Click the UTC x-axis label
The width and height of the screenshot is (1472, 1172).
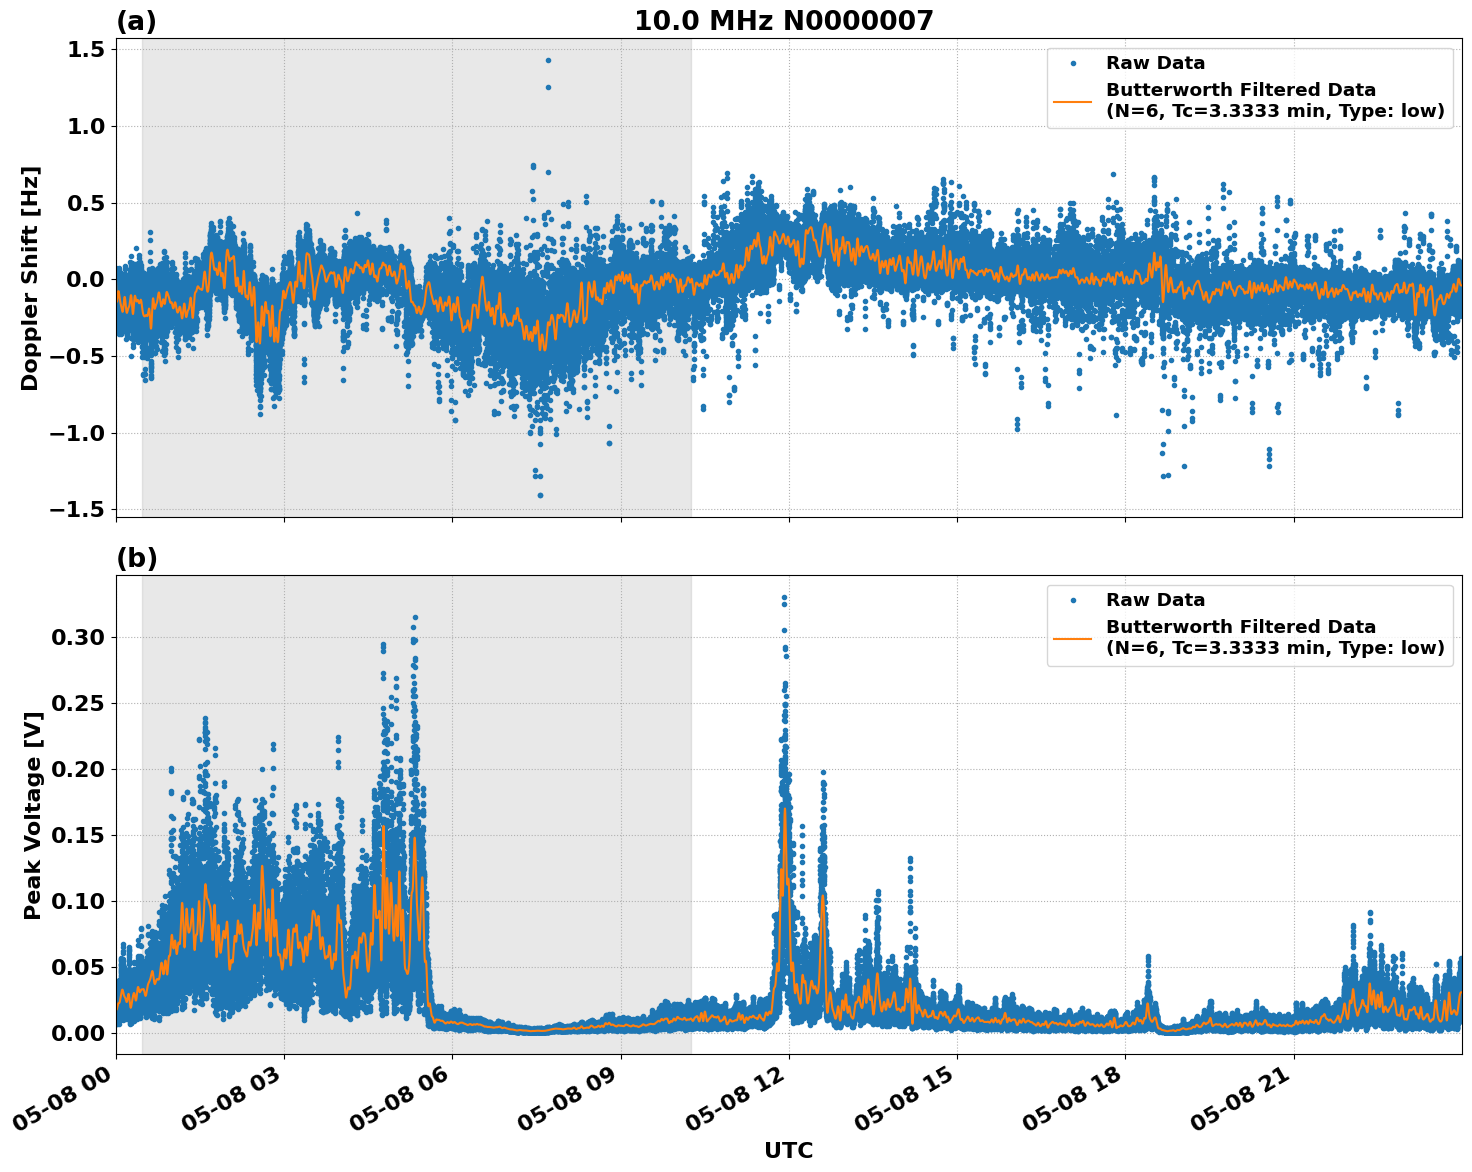click(788, 1151)
